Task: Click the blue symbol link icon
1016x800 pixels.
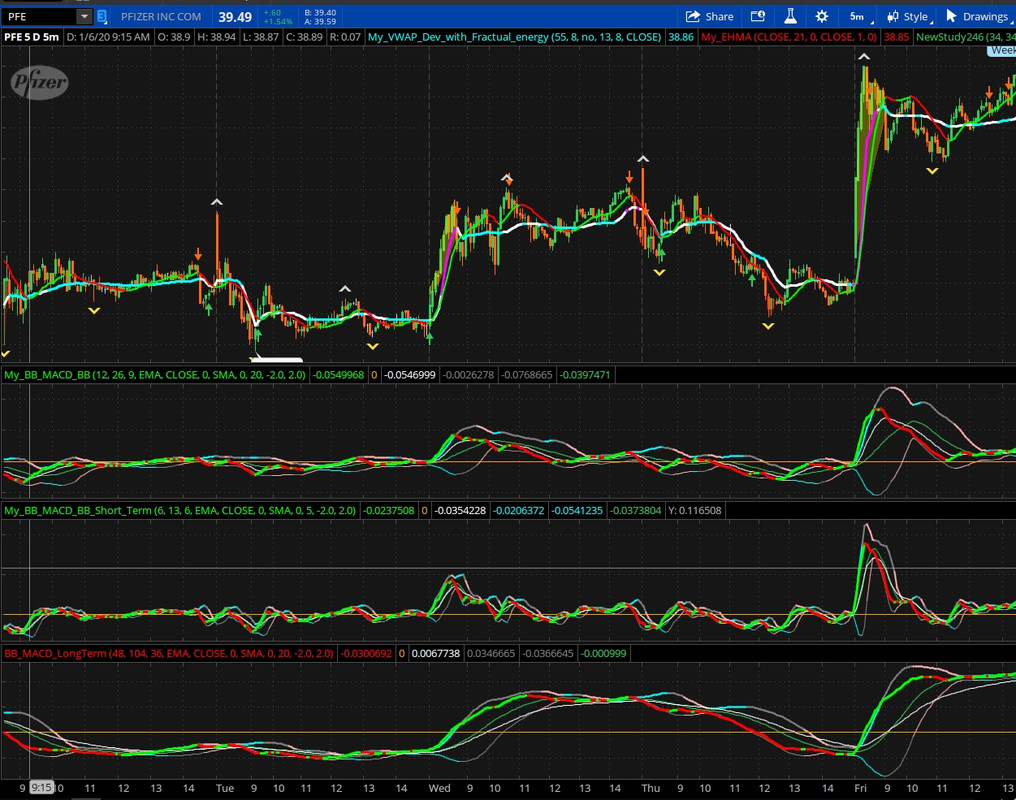Action: pos(103,17)
